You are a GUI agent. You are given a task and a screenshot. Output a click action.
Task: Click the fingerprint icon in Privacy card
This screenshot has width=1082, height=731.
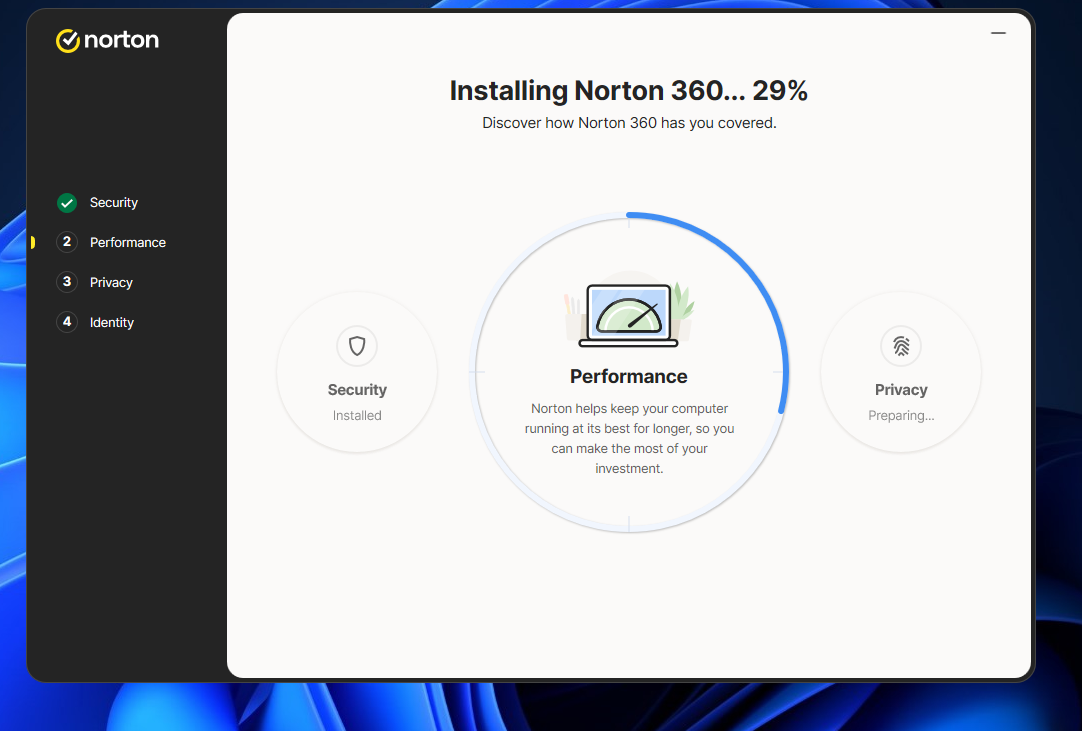(901, 346)
